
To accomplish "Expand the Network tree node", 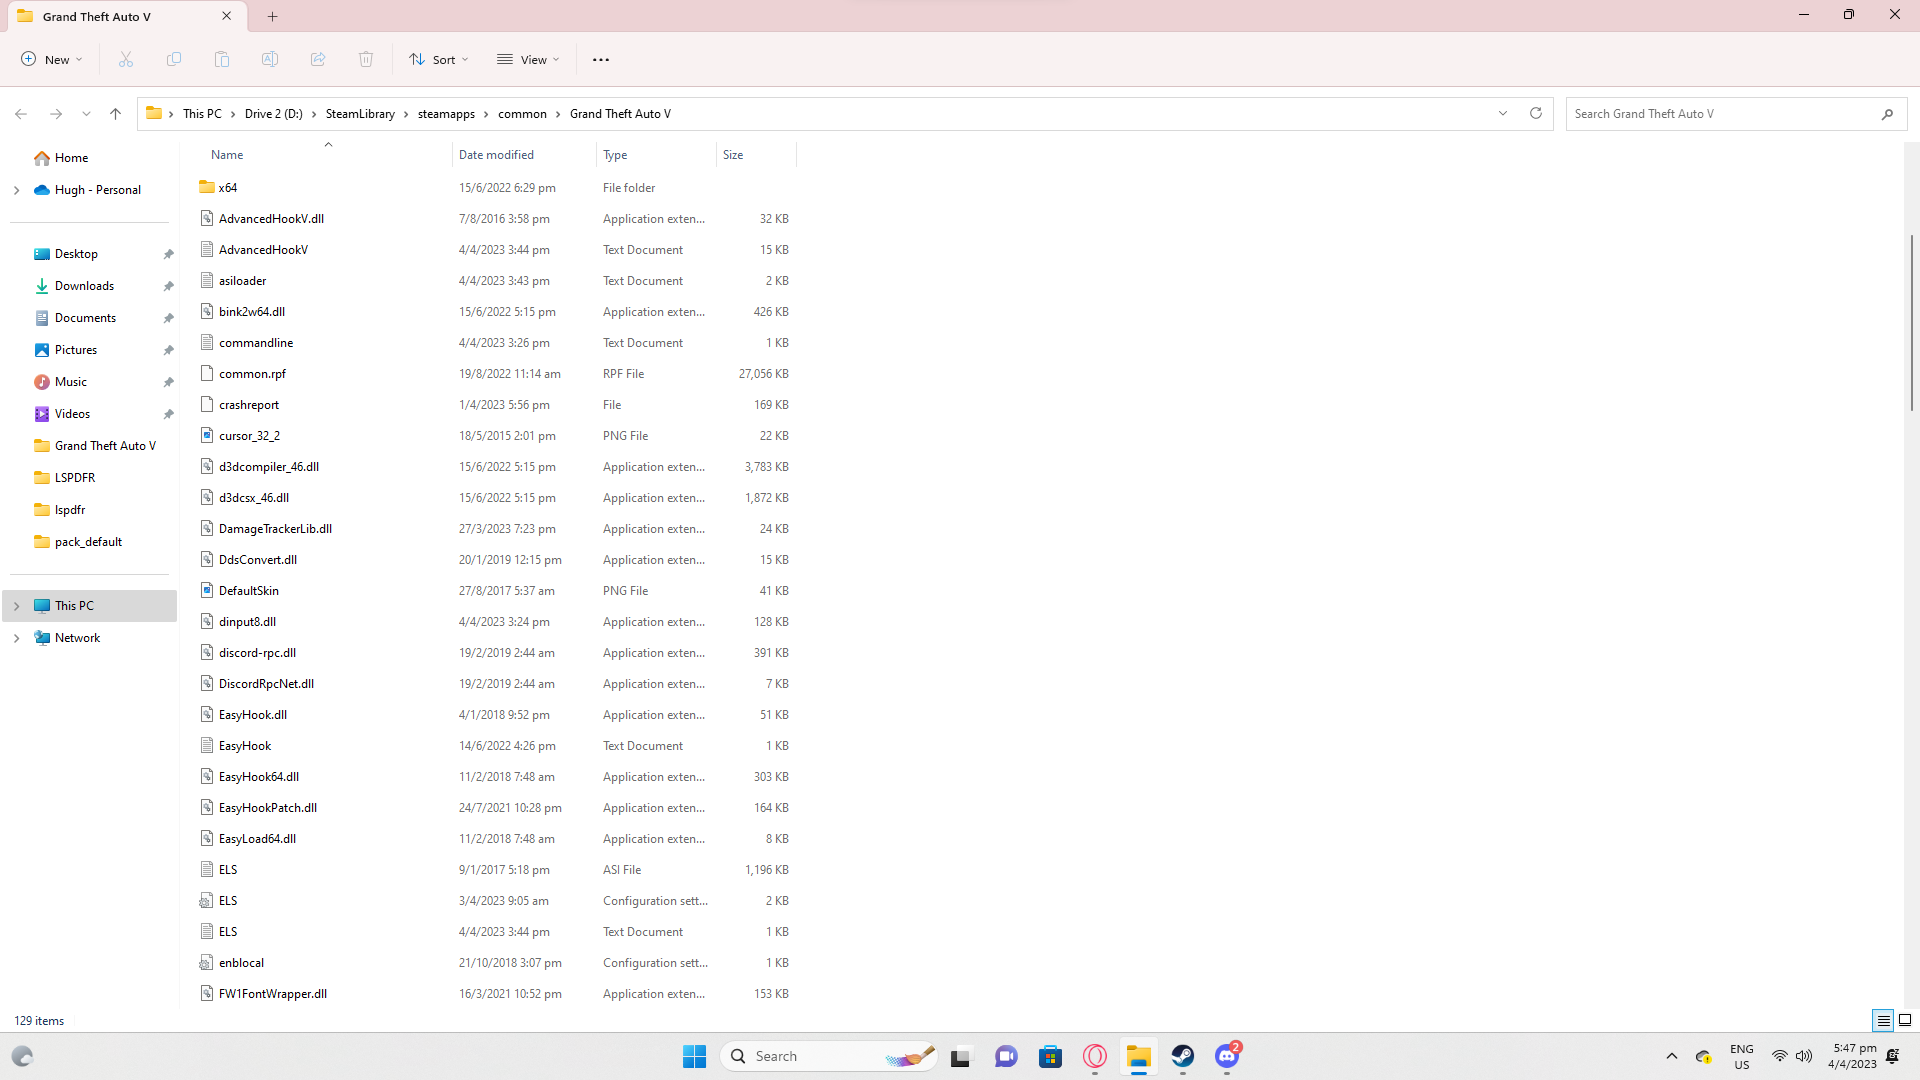I will (16, 638).
